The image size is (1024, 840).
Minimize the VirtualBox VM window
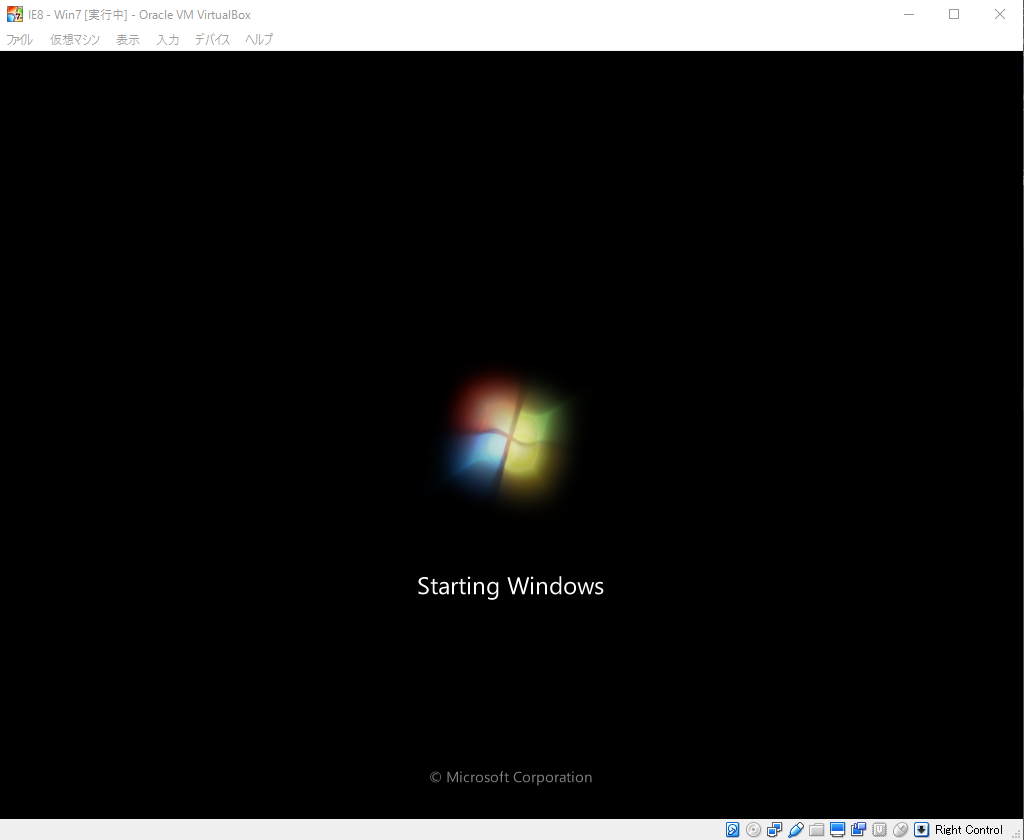pyautogui.click(x=908, y=14)
